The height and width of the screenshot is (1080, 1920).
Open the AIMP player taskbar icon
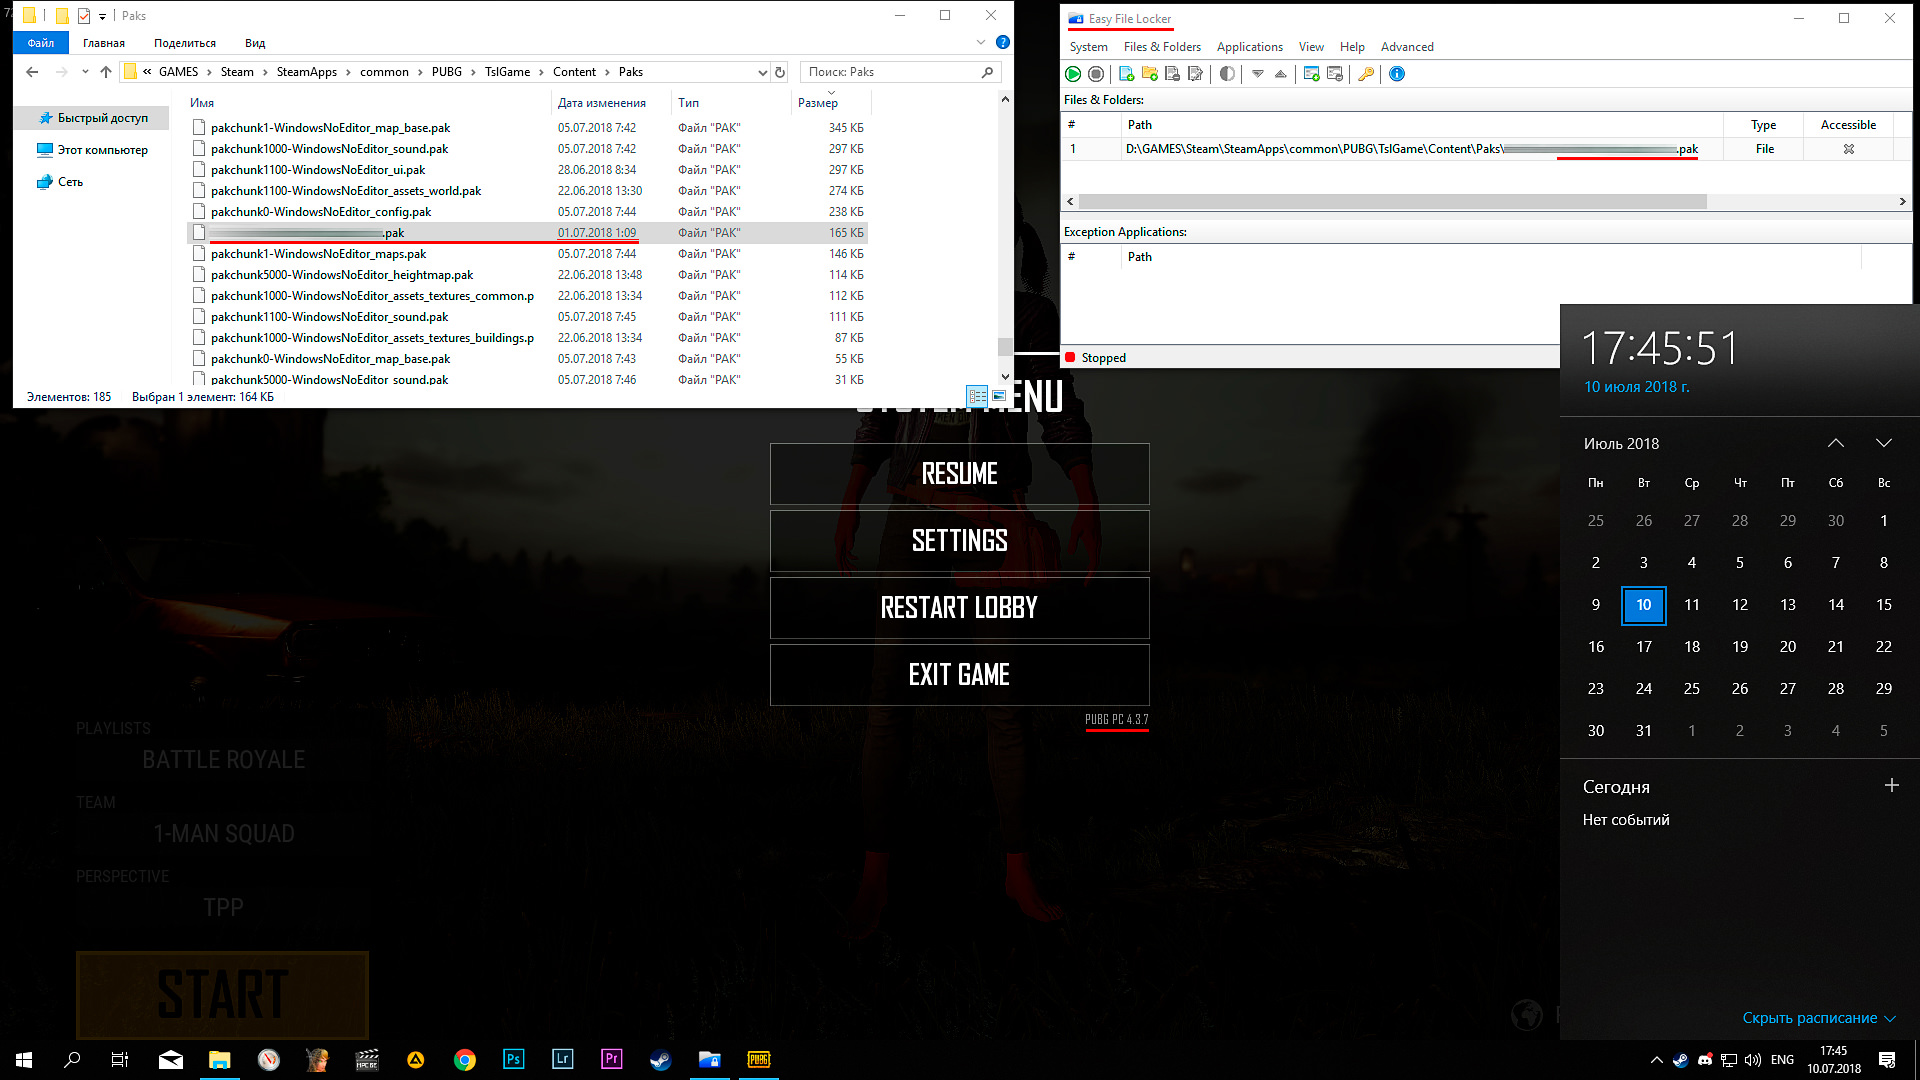[x=415, y=1059]
